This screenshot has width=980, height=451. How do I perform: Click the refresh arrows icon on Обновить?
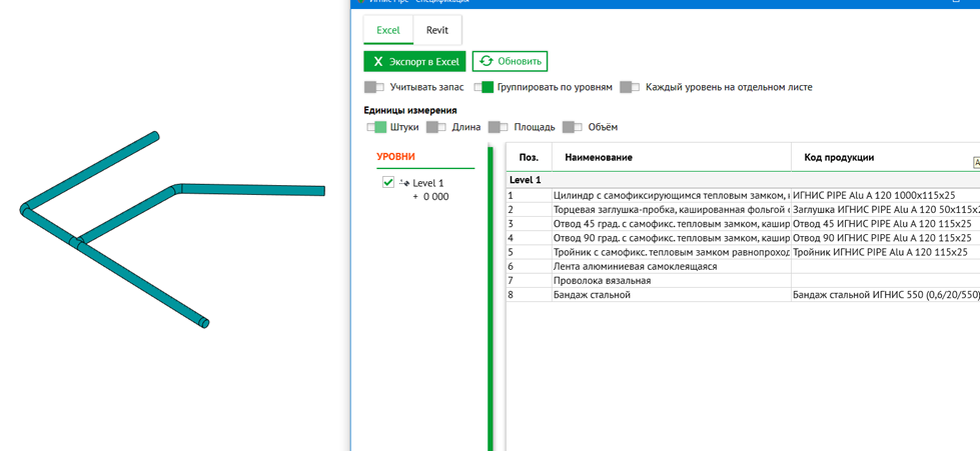[x=486, y=61]
